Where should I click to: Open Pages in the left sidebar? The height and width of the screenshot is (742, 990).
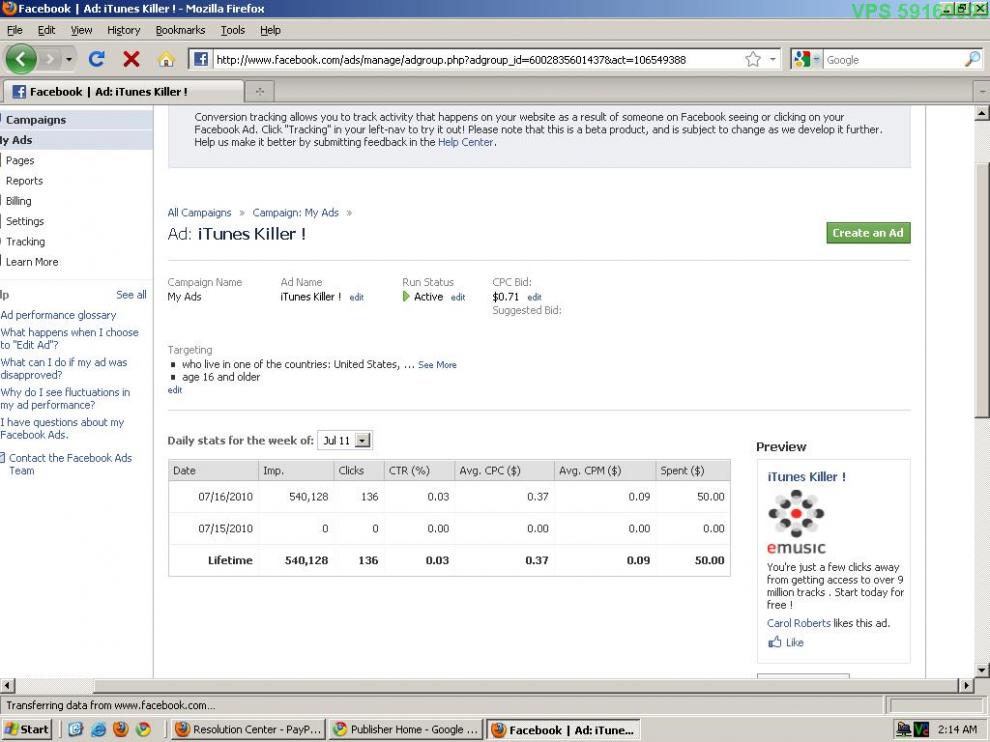click(x=20, y=160)
